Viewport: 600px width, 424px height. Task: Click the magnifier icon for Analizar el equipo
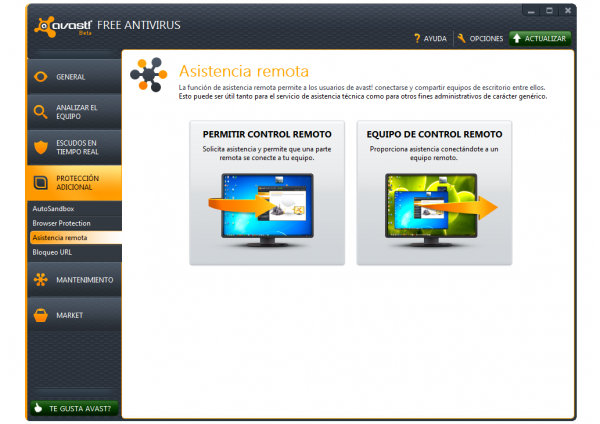[40, 112]
